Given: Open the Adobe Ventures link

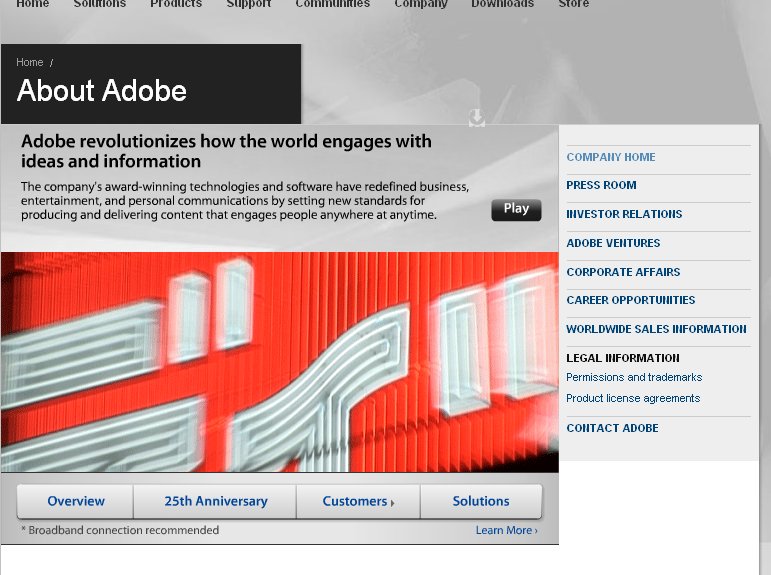Looking at the screenshot, I should click(x=613, y=243).
